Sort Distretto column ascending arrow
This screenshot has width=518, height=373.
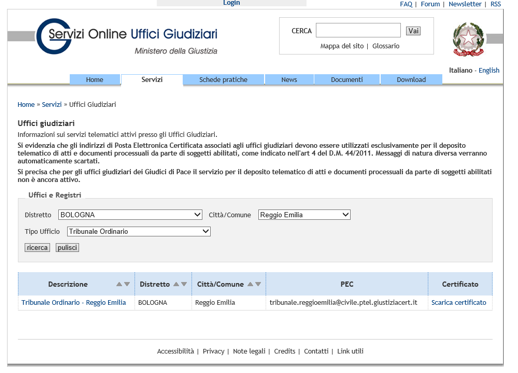click(x=176, y=284)
